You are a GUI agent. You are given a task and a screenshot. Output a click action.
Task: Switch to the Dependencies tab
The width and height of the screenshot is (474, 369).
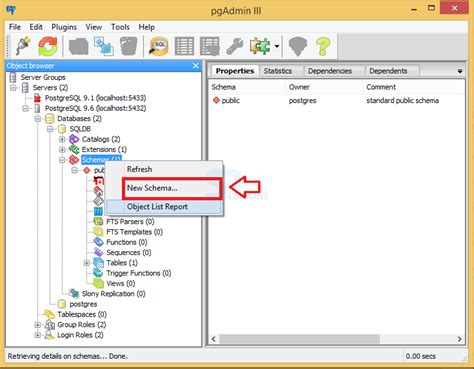[330, 71]
